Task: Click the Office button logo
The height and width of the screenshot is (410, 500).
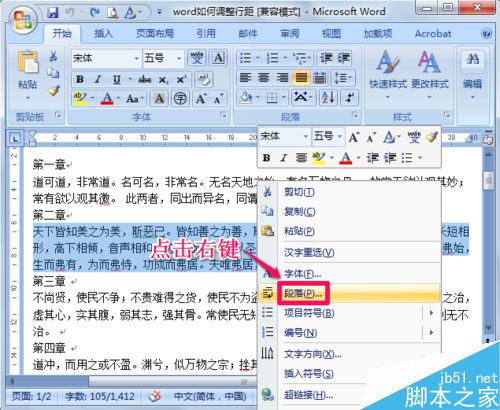Action: [x=23, y=20]
